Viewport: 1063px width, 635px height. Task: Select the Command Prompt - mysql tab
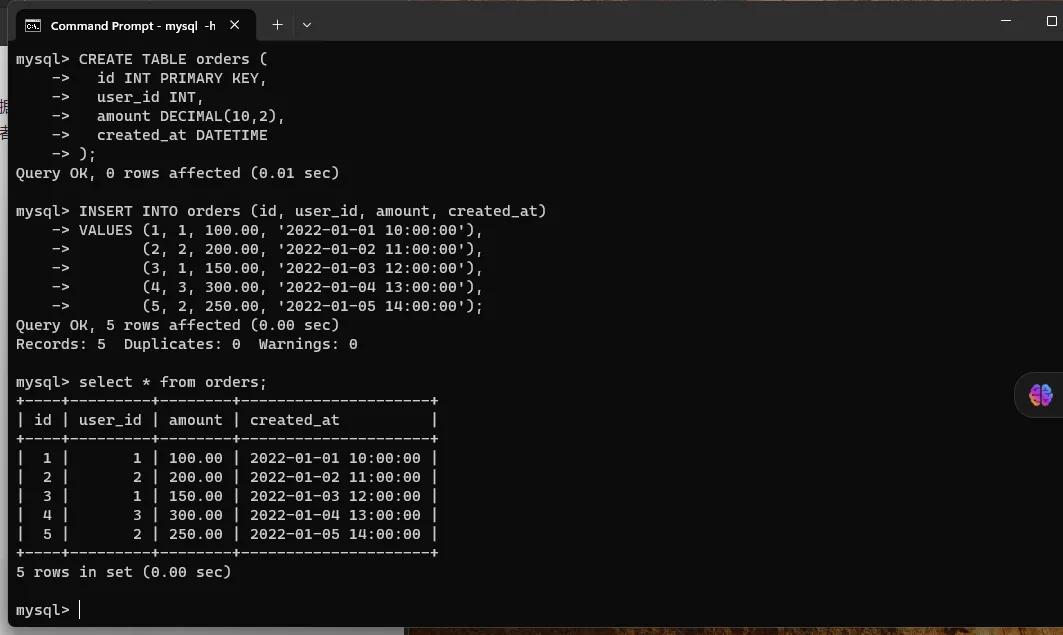132,25
